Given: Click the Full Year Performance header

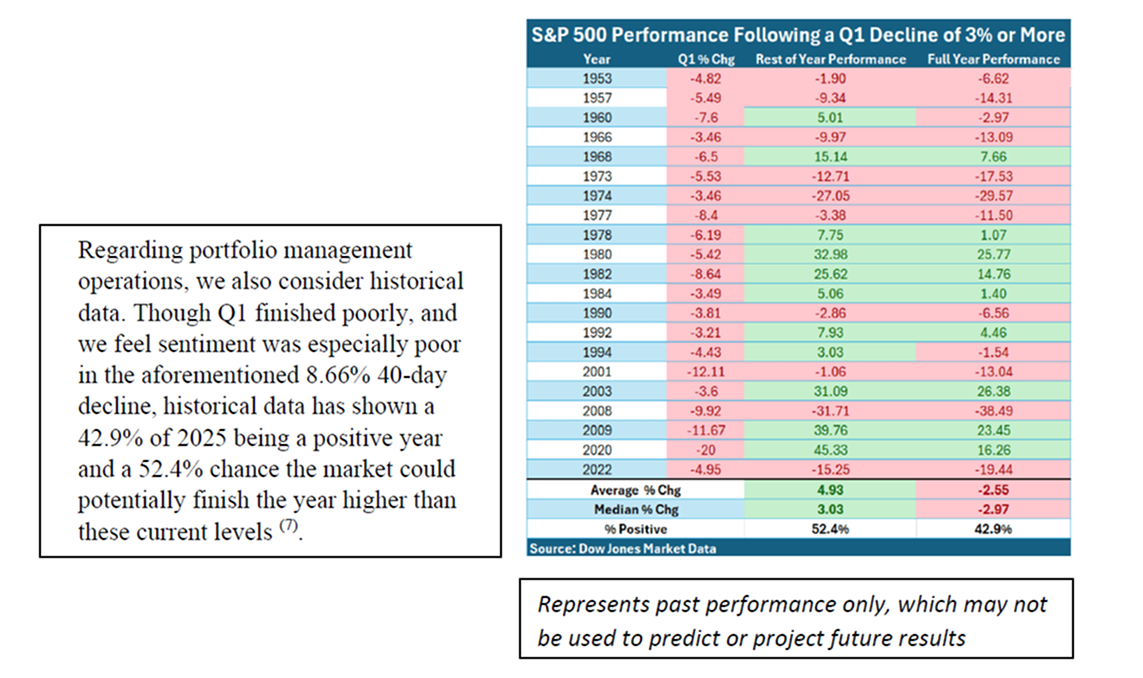Looking at the screenshot, I should (x=994, y=59).
